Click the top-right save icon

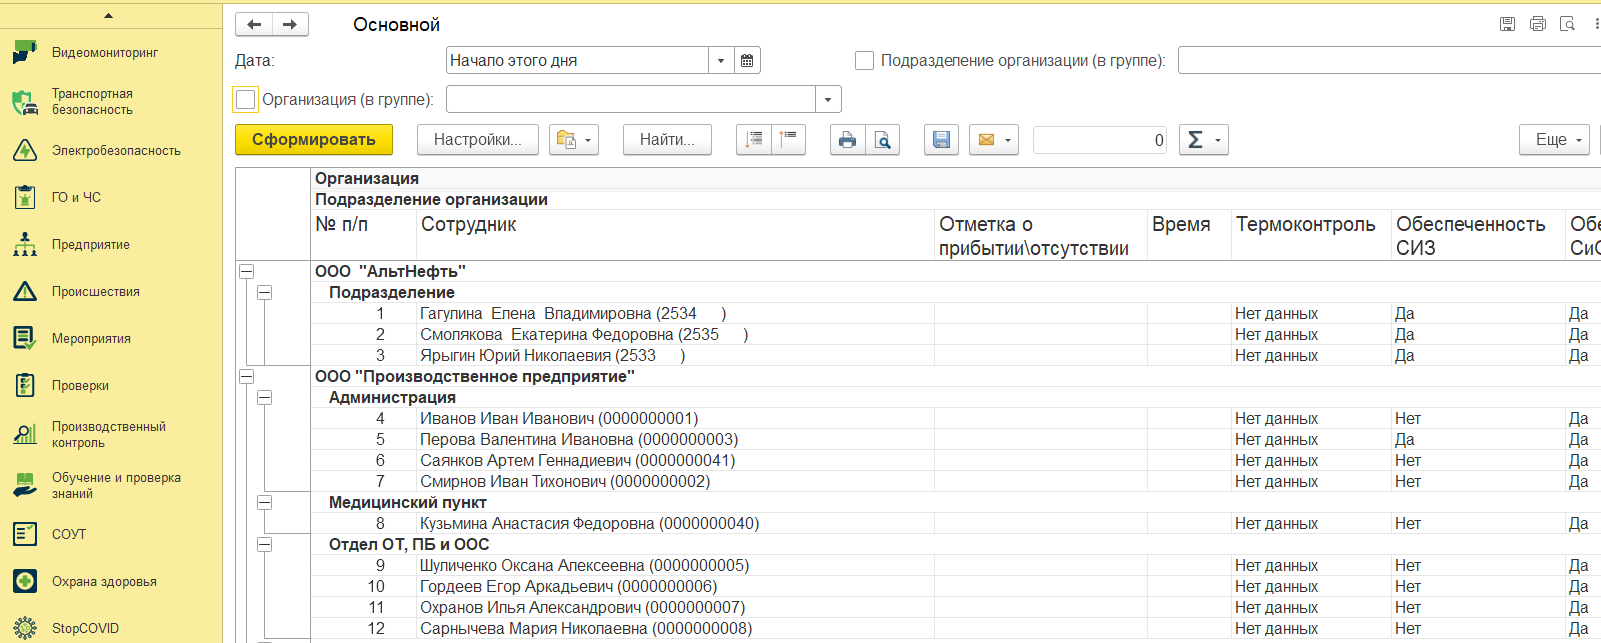[x=1507, y=24]
